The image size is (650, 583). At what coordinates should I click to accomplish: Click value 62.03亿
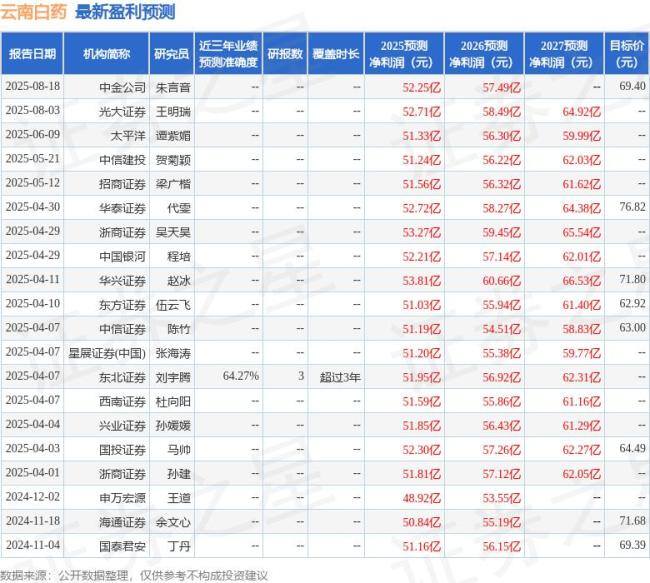(x=582, y=160)
